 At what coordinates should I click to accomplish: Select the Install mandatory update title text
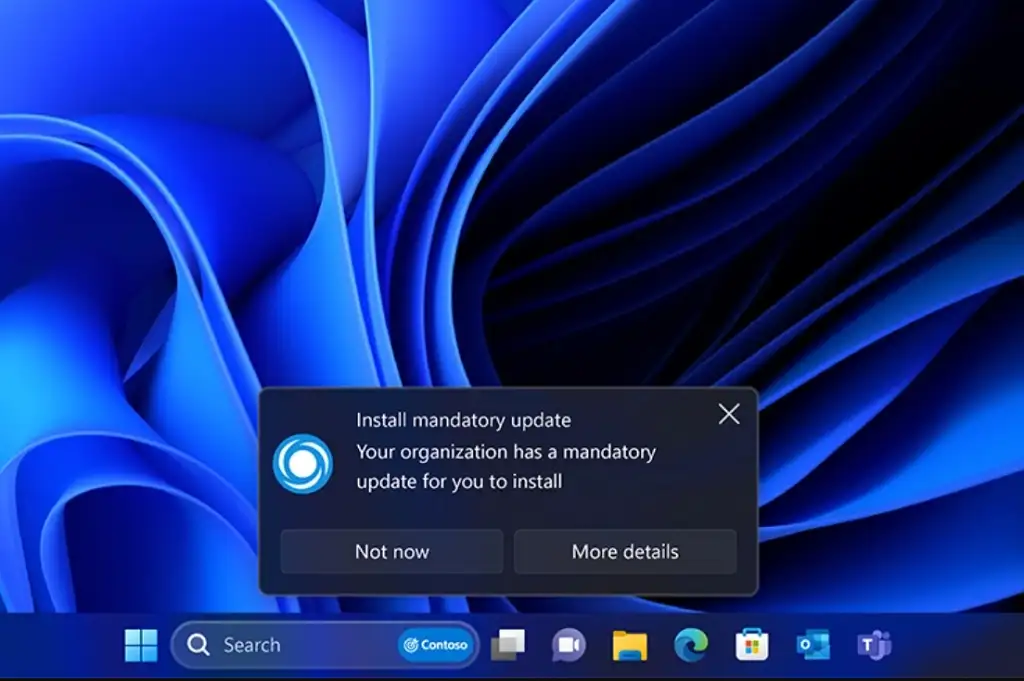pyautogui.click(x=463, y=420)
